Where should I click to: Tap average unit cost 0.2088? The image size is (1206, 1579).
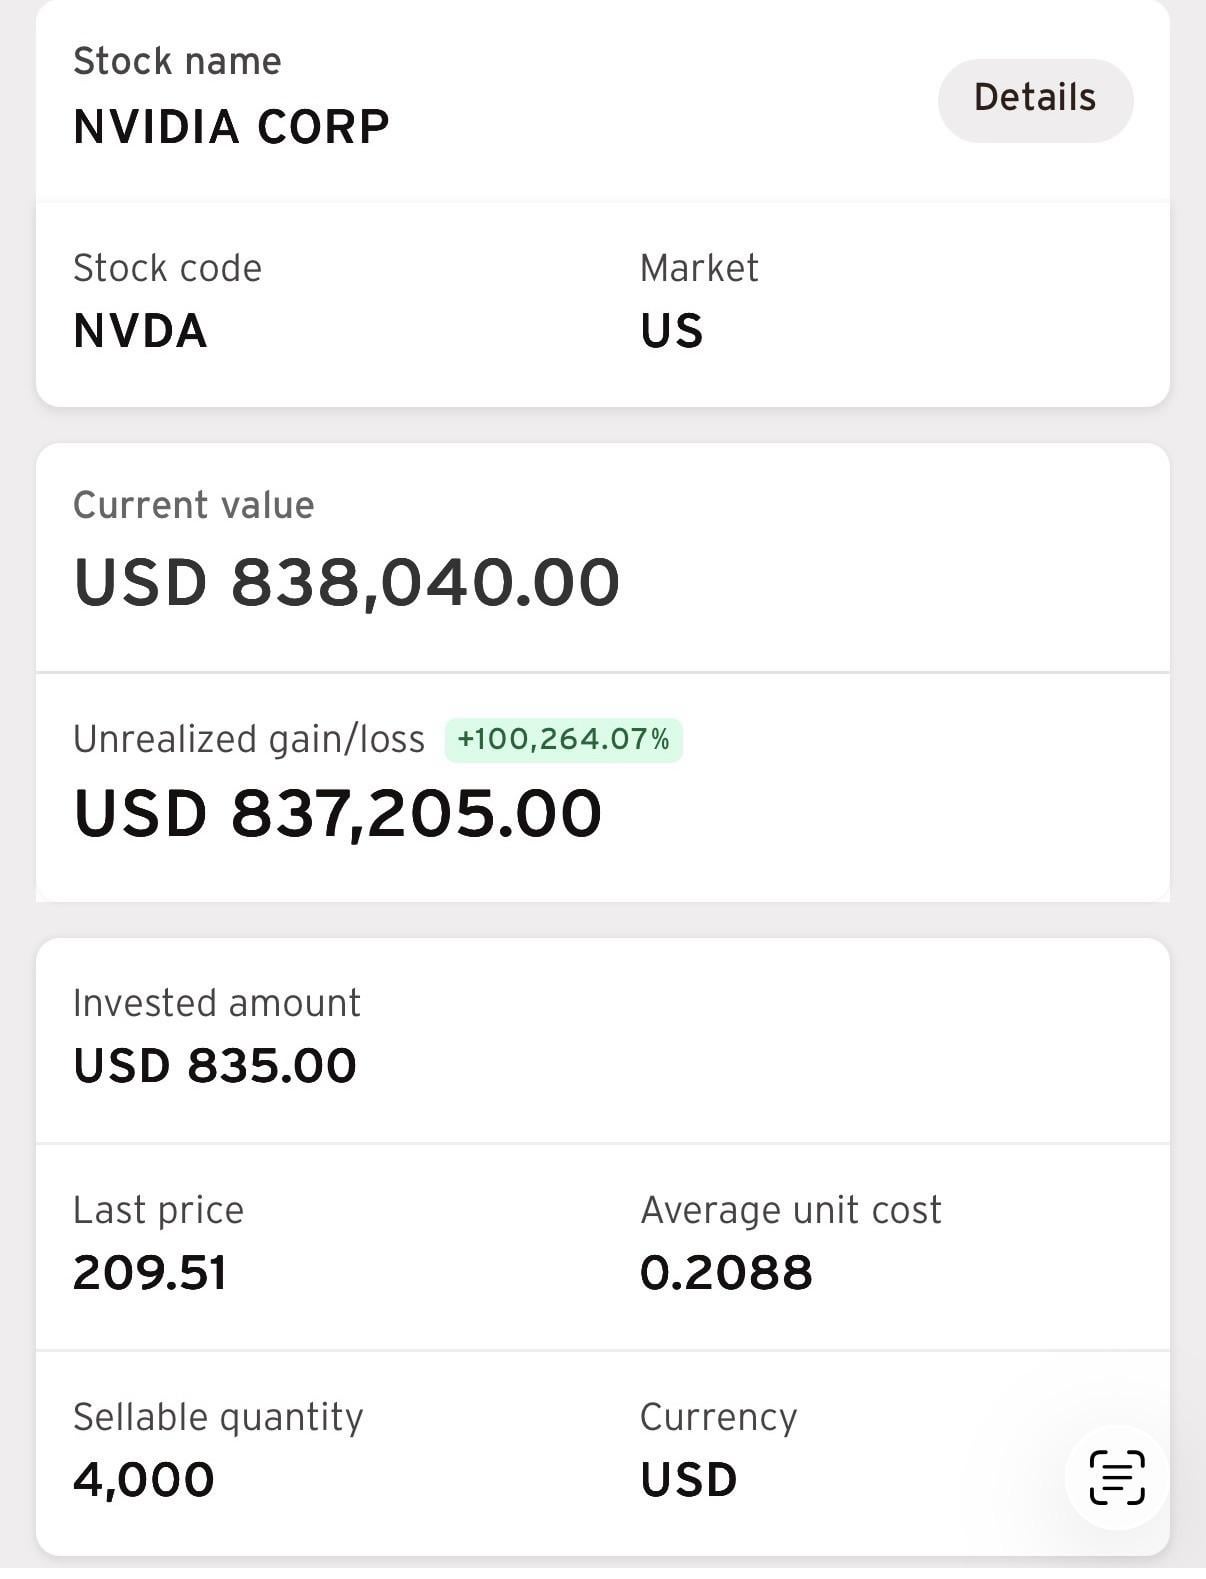point(726,1273)
